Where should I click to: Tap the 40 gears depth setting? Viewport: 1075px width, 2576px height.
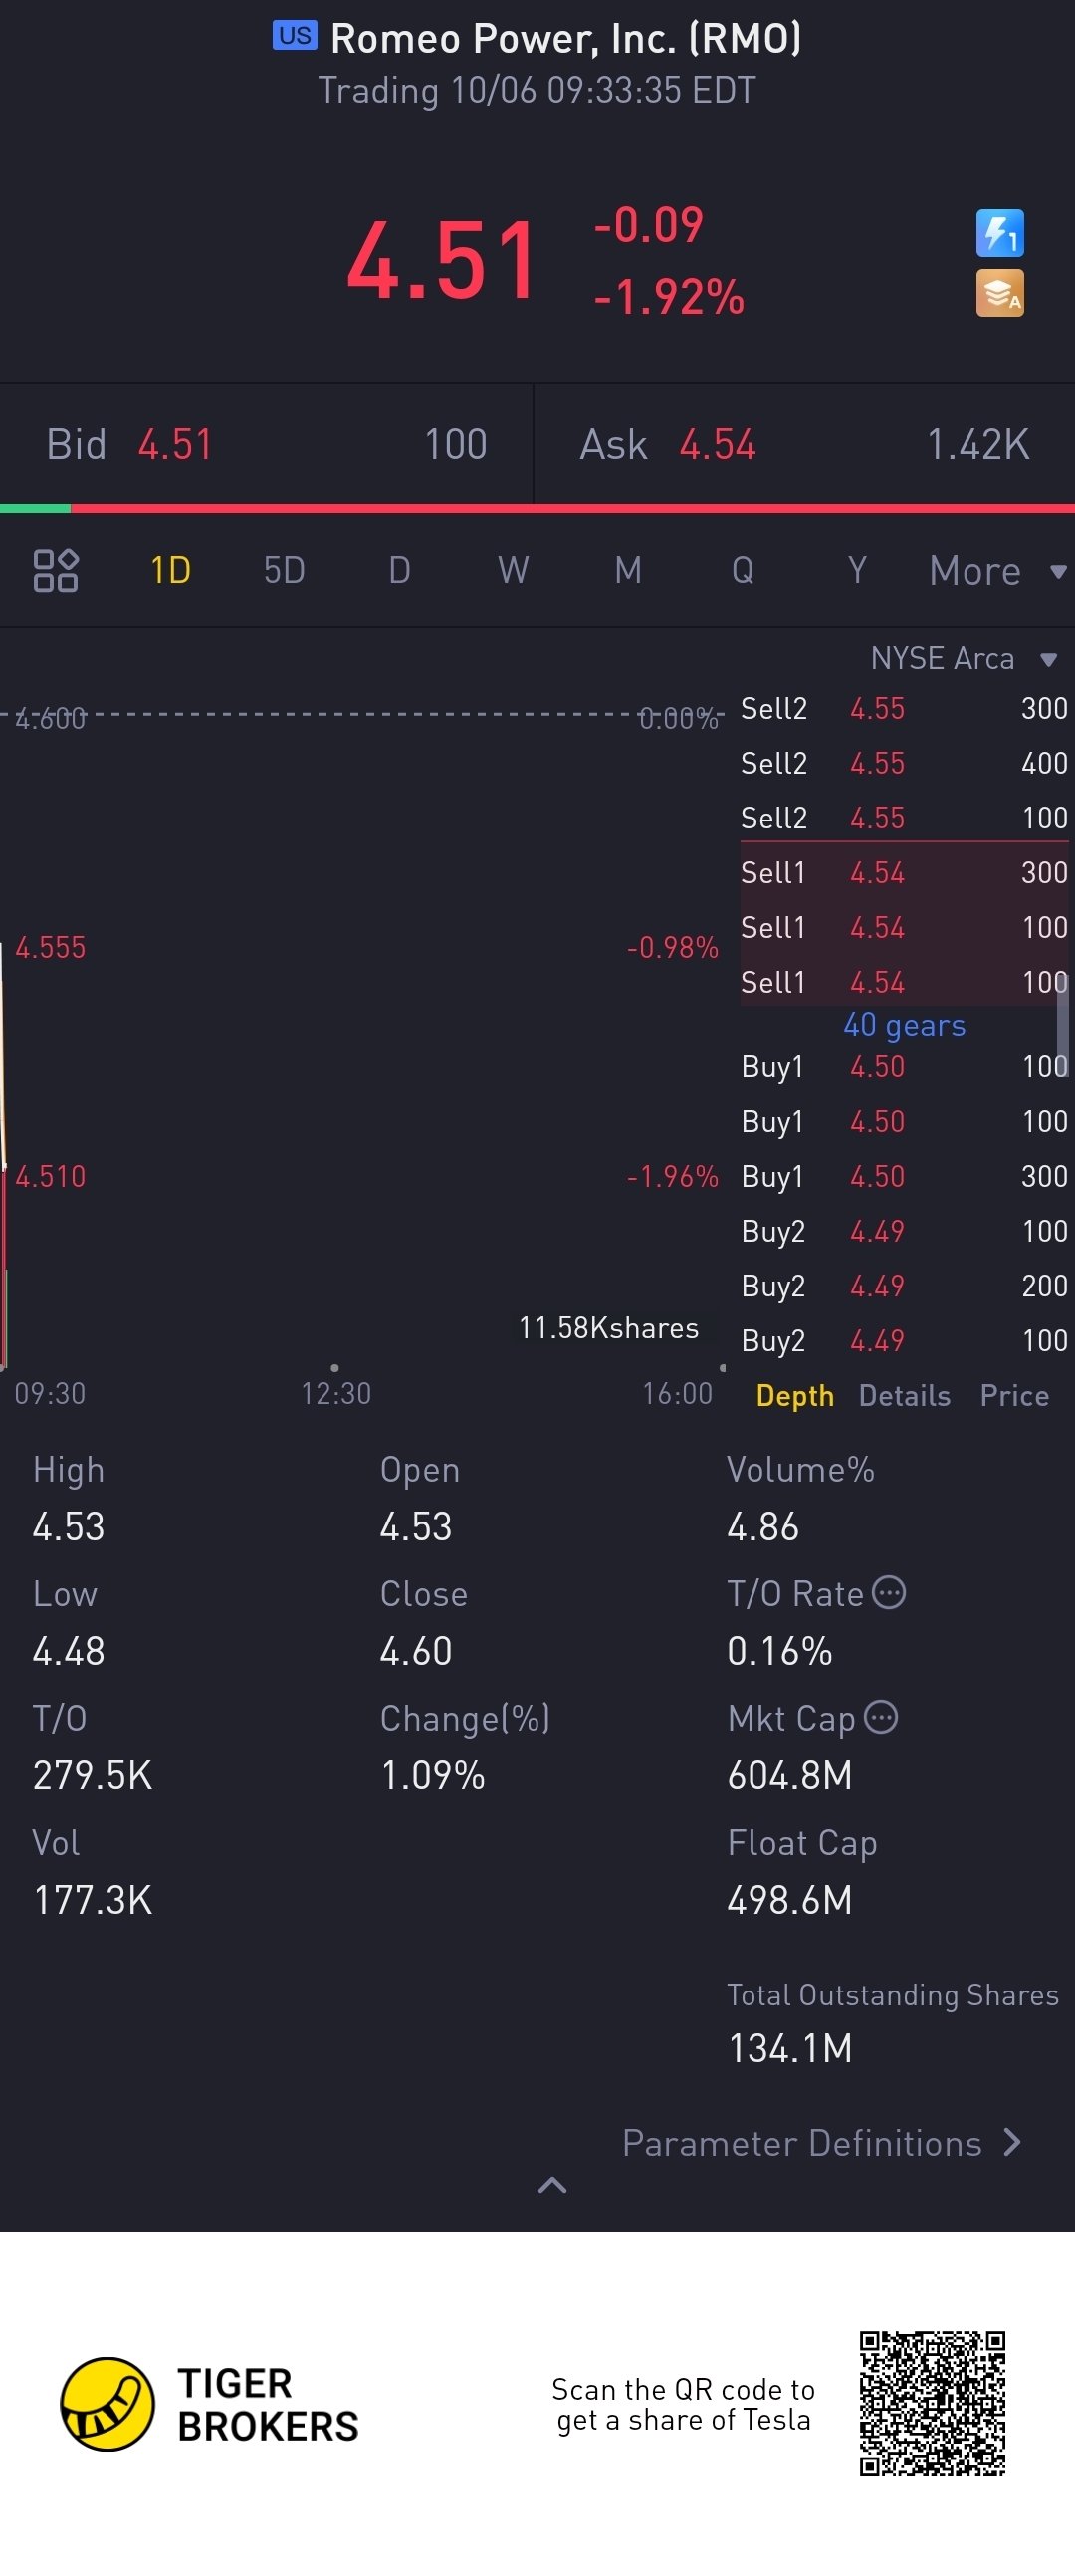point(904,1024)
